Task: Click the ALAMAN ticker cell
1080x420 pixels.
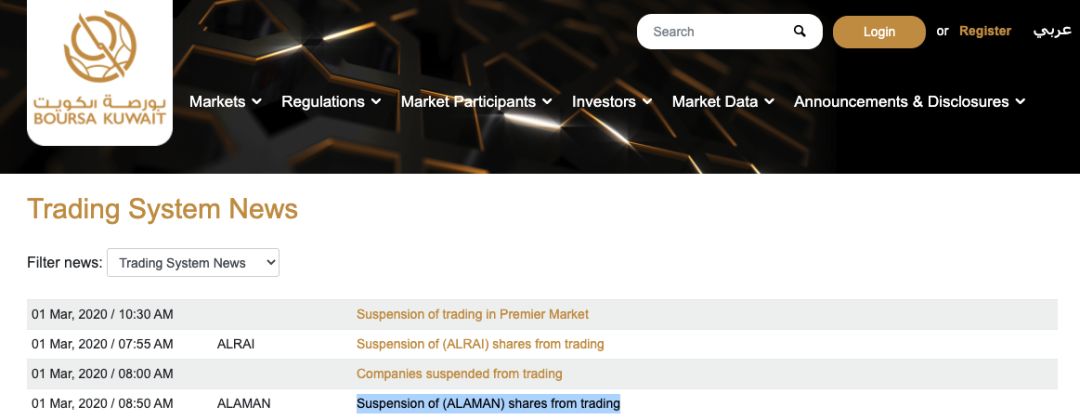Action: click(242, 404)
